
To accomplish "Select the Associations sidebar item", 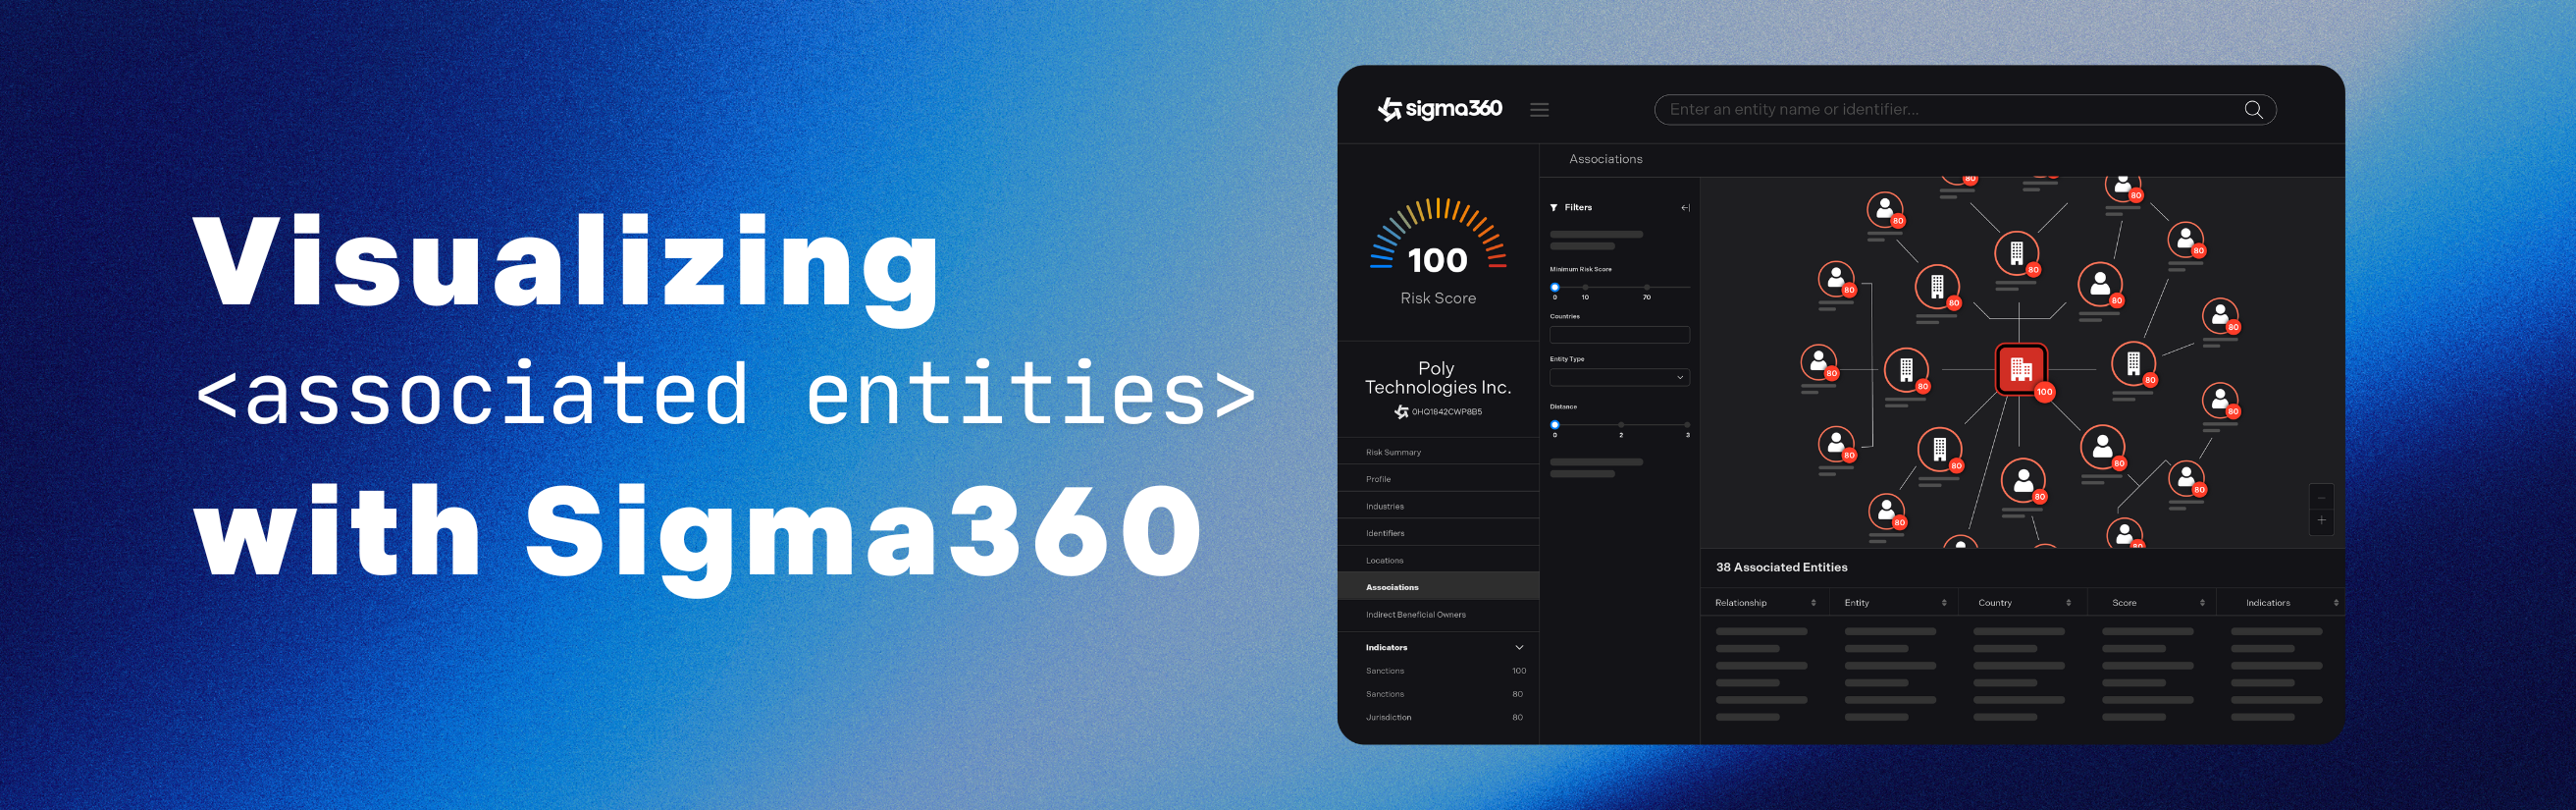I will click(1438, 587).
